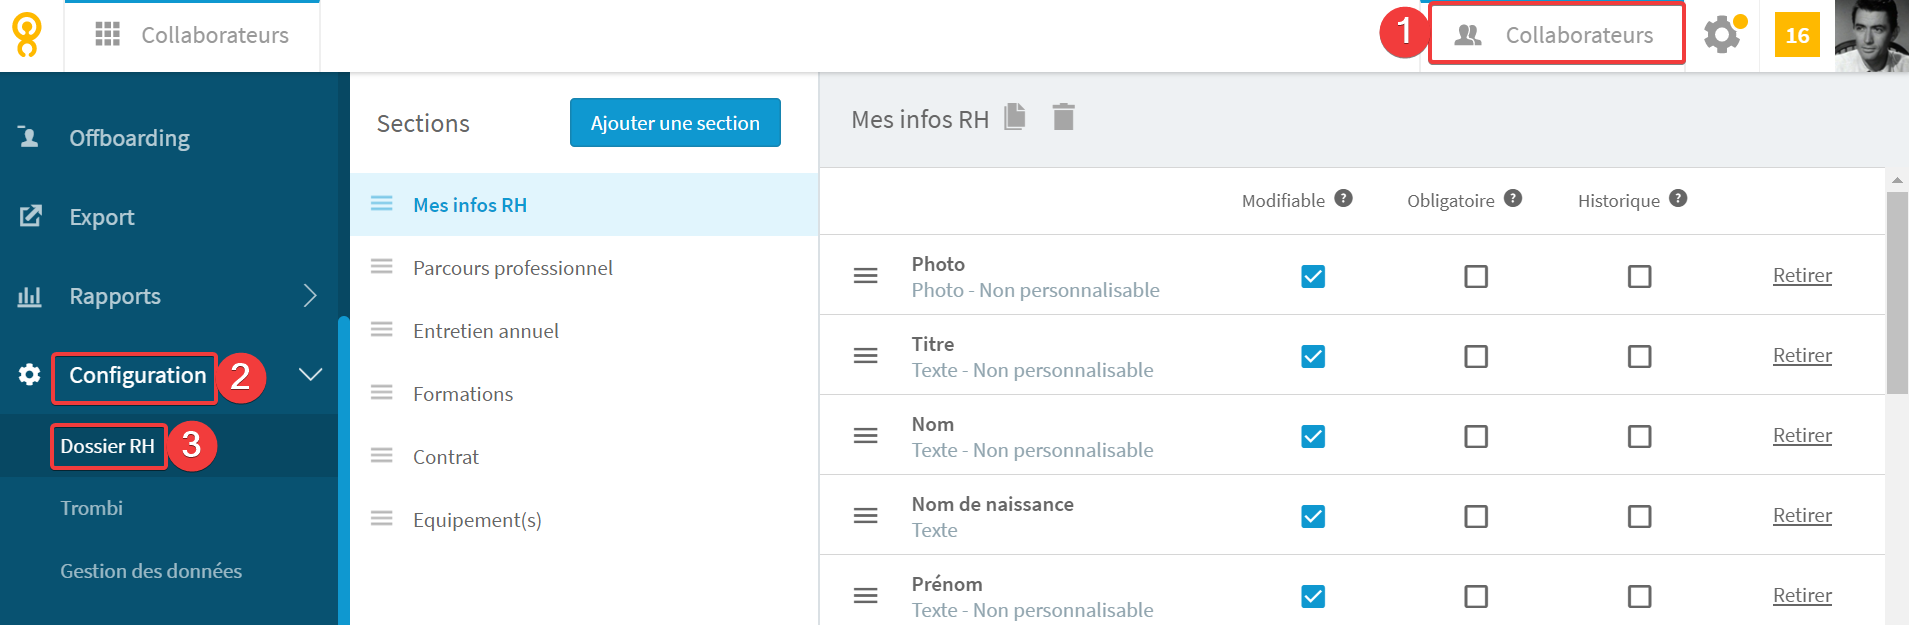Image resolution: width=1909 pixels, height=625 pixels.
Task: Uncheck Modifiable for Nom field
Action: [x=1313, y=436]
